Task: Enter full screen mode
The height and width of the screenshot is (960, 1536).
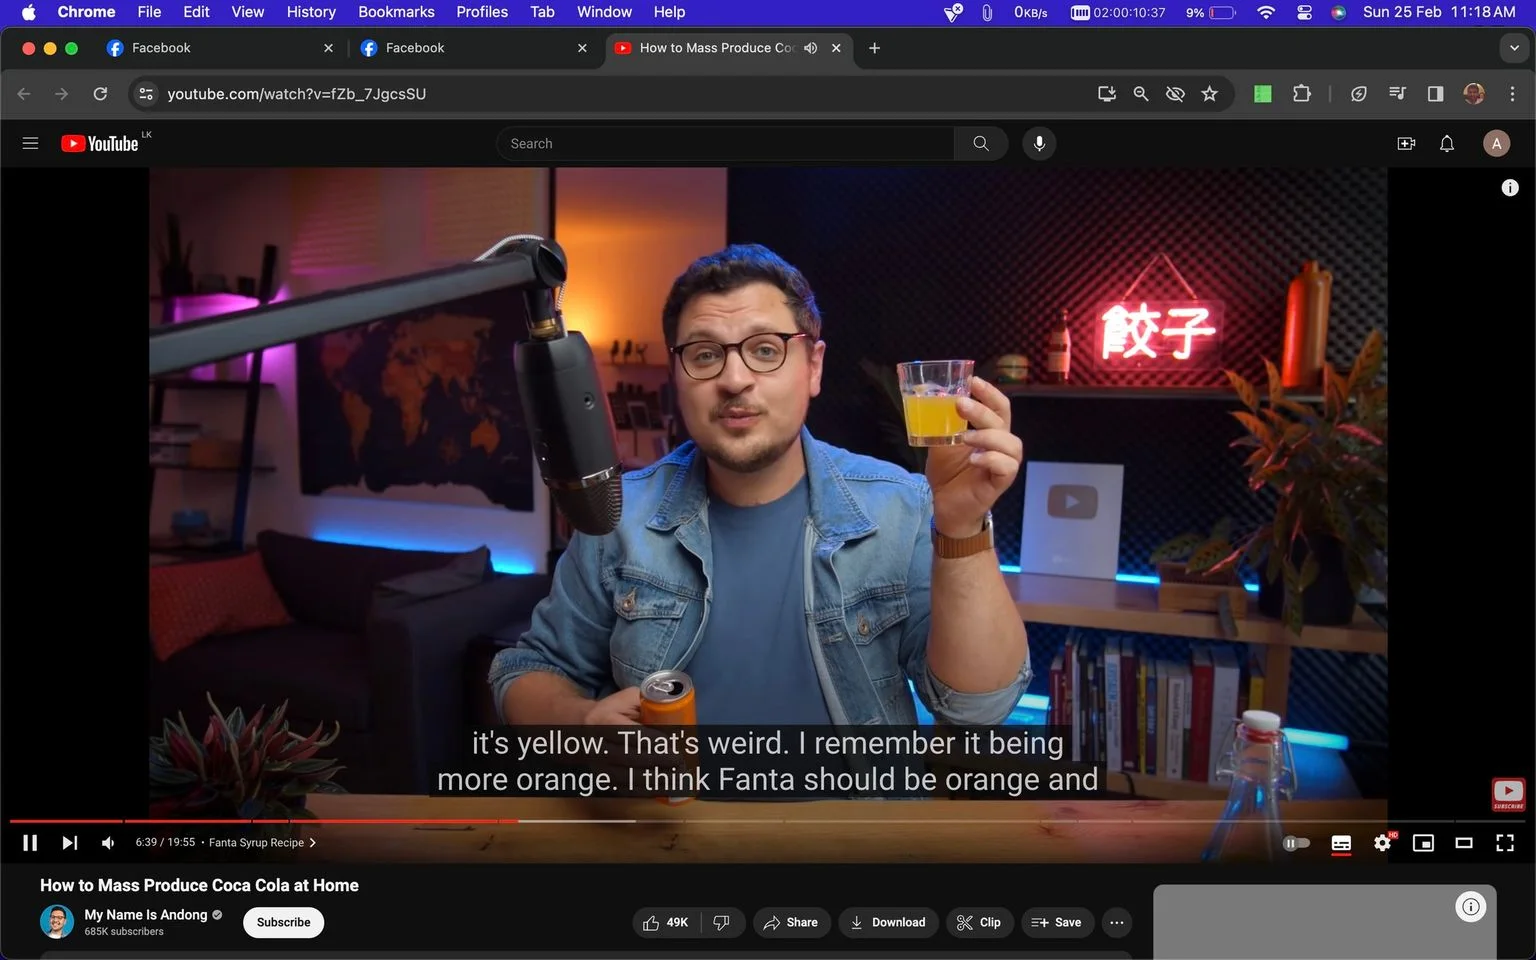Action: click(1505, 843)
